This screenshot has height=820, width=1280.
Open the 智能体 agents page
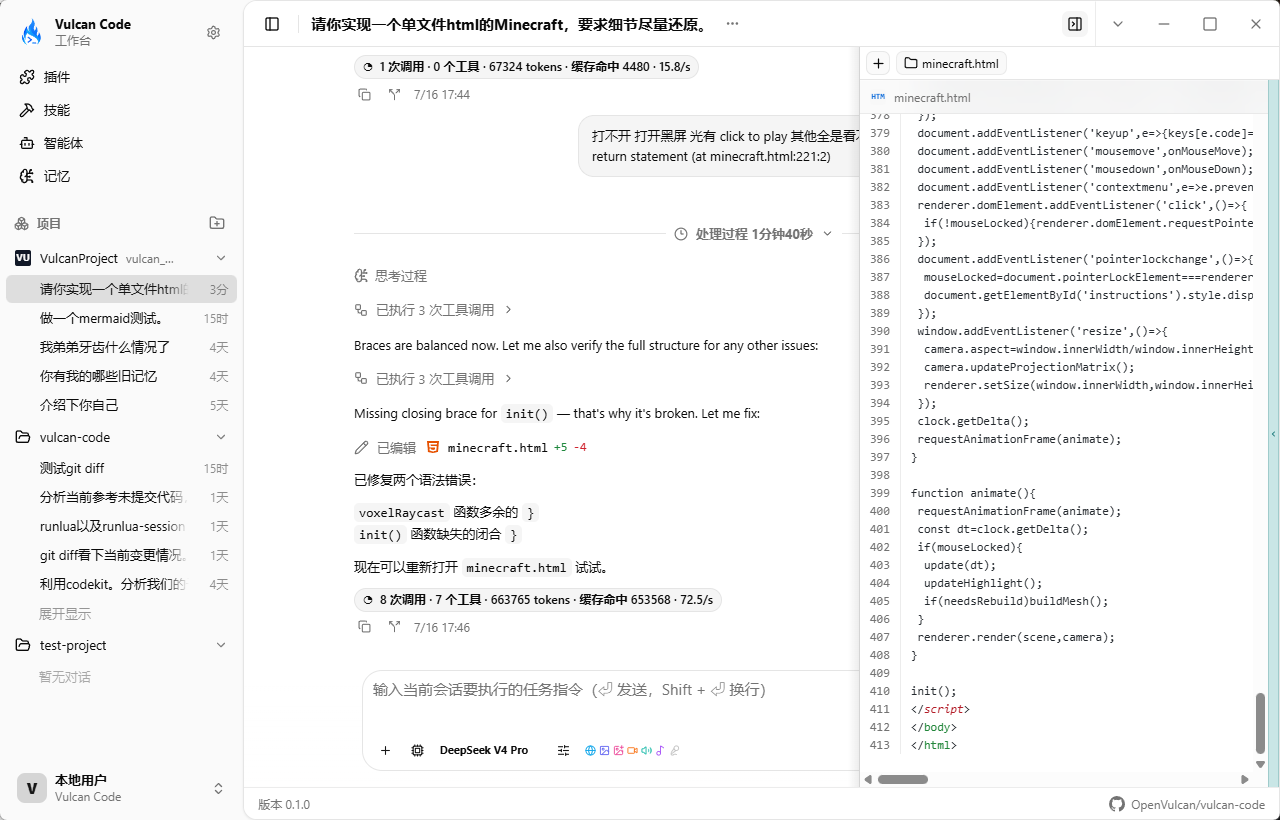click(121, 143)
